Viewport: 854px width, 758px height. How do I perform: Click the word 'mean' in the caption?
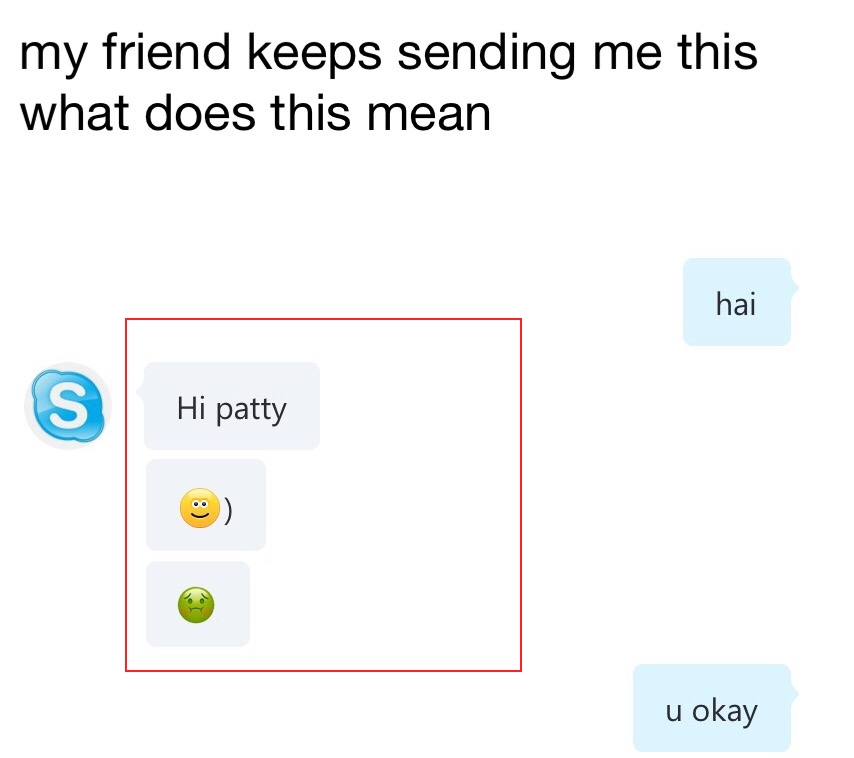point(429,115)
